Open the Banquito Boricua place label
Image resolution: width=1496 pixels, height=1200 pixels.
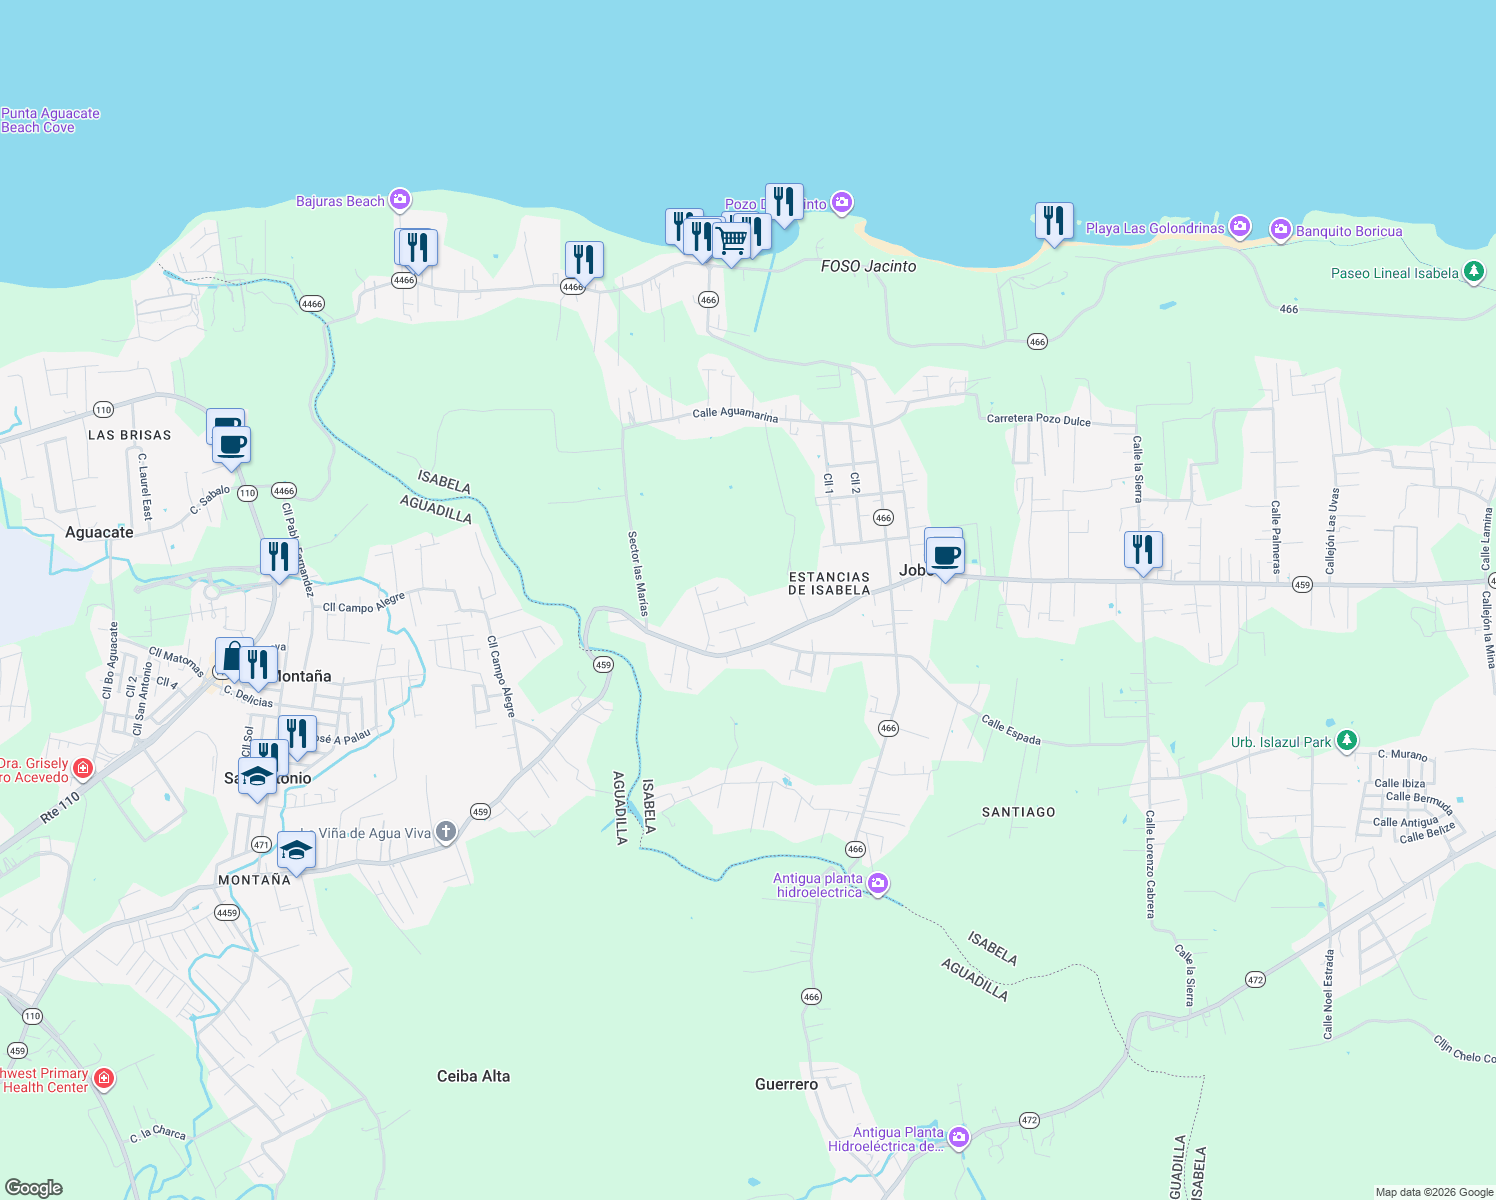(1349, 231)
